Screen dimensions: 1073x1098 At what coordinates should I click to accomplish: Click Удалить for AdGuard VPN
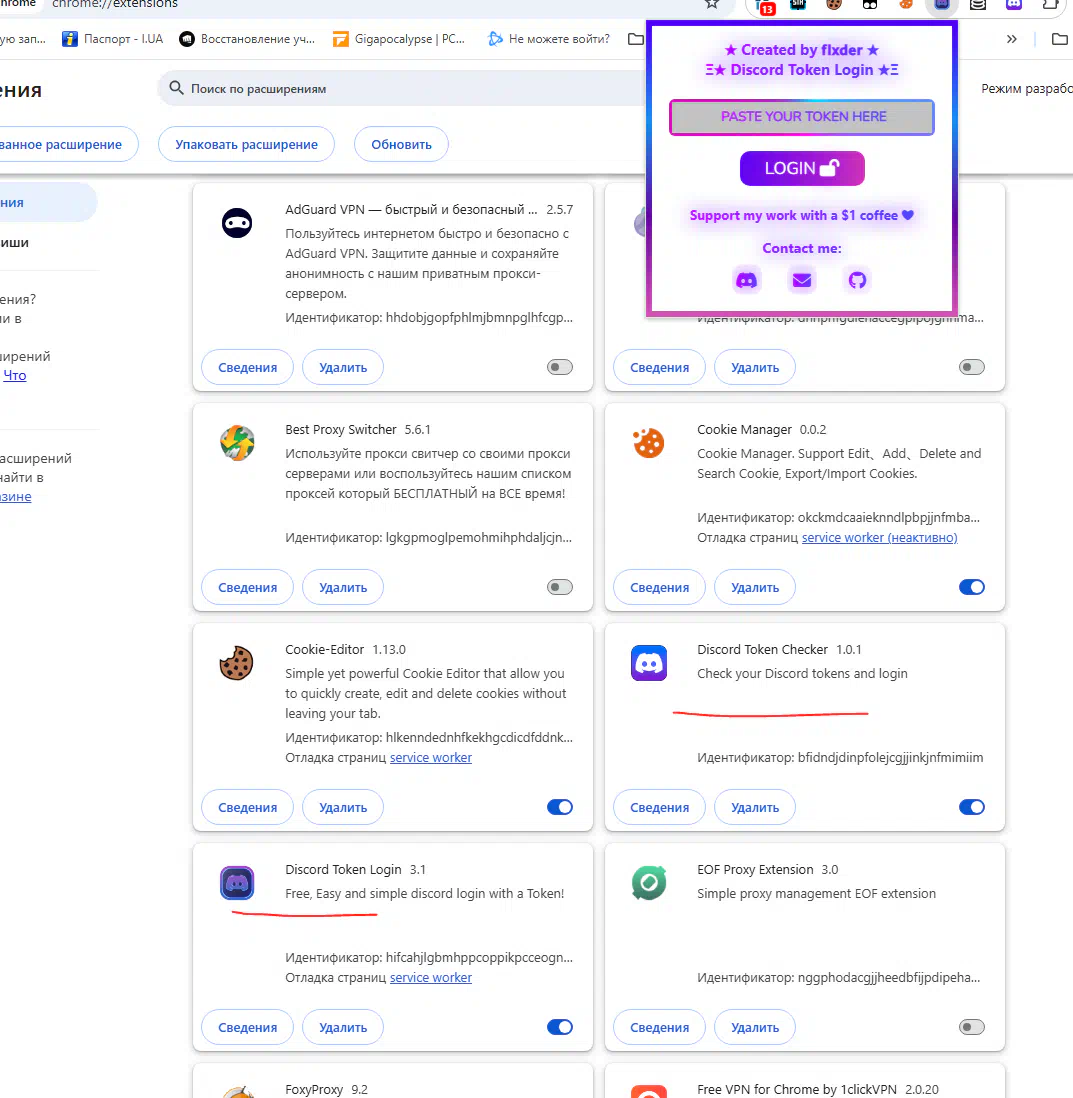[342, 367]
